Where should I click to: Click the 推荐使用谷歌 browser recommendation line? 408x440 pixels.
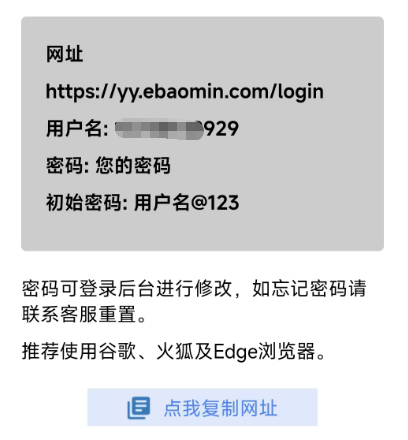(x=173, y=351)
